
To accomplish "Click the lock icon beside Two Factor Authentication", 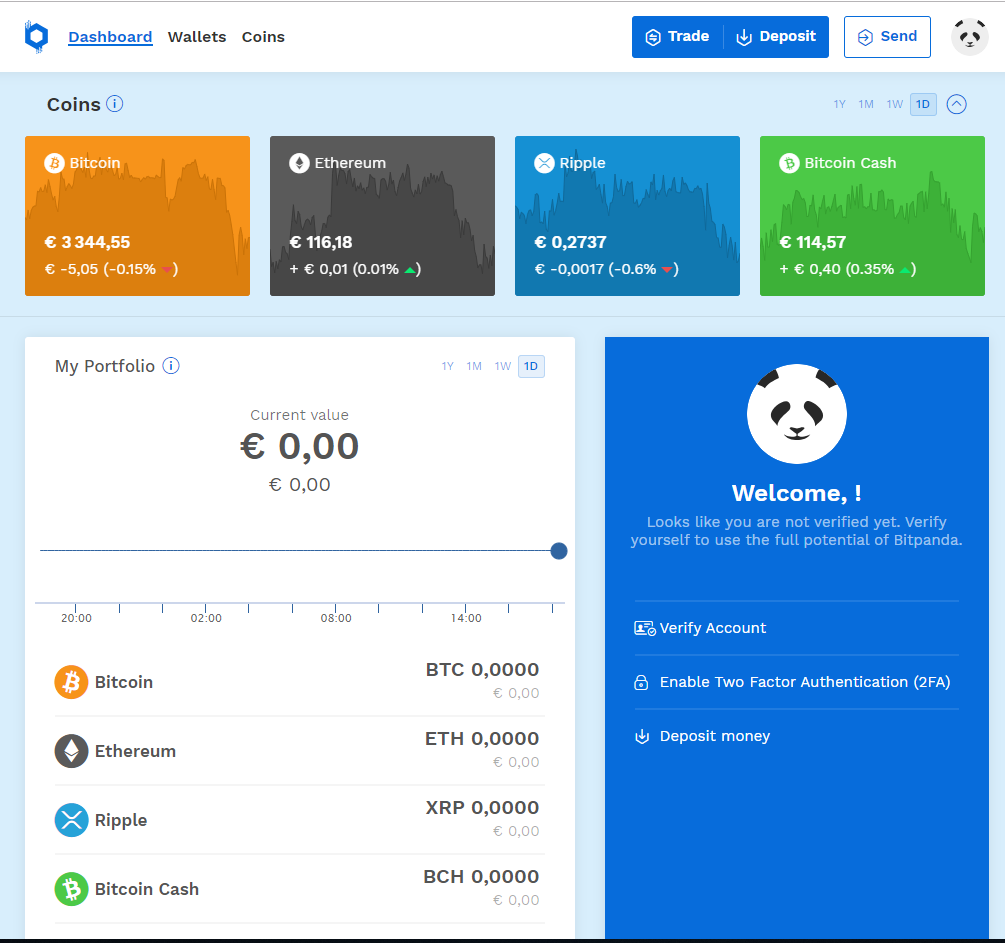I will [640, 681].
